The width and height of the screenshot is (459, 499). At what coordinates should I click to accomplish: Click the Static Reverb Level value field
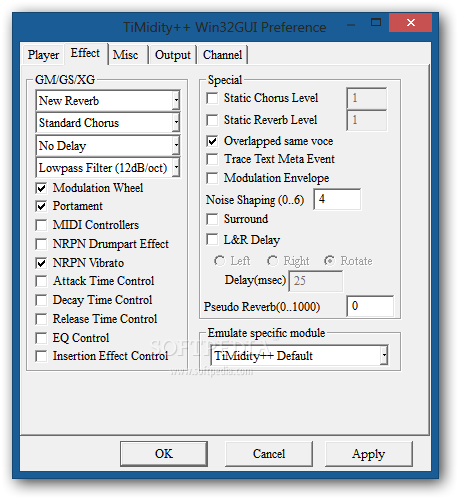[x=367, y=120]
